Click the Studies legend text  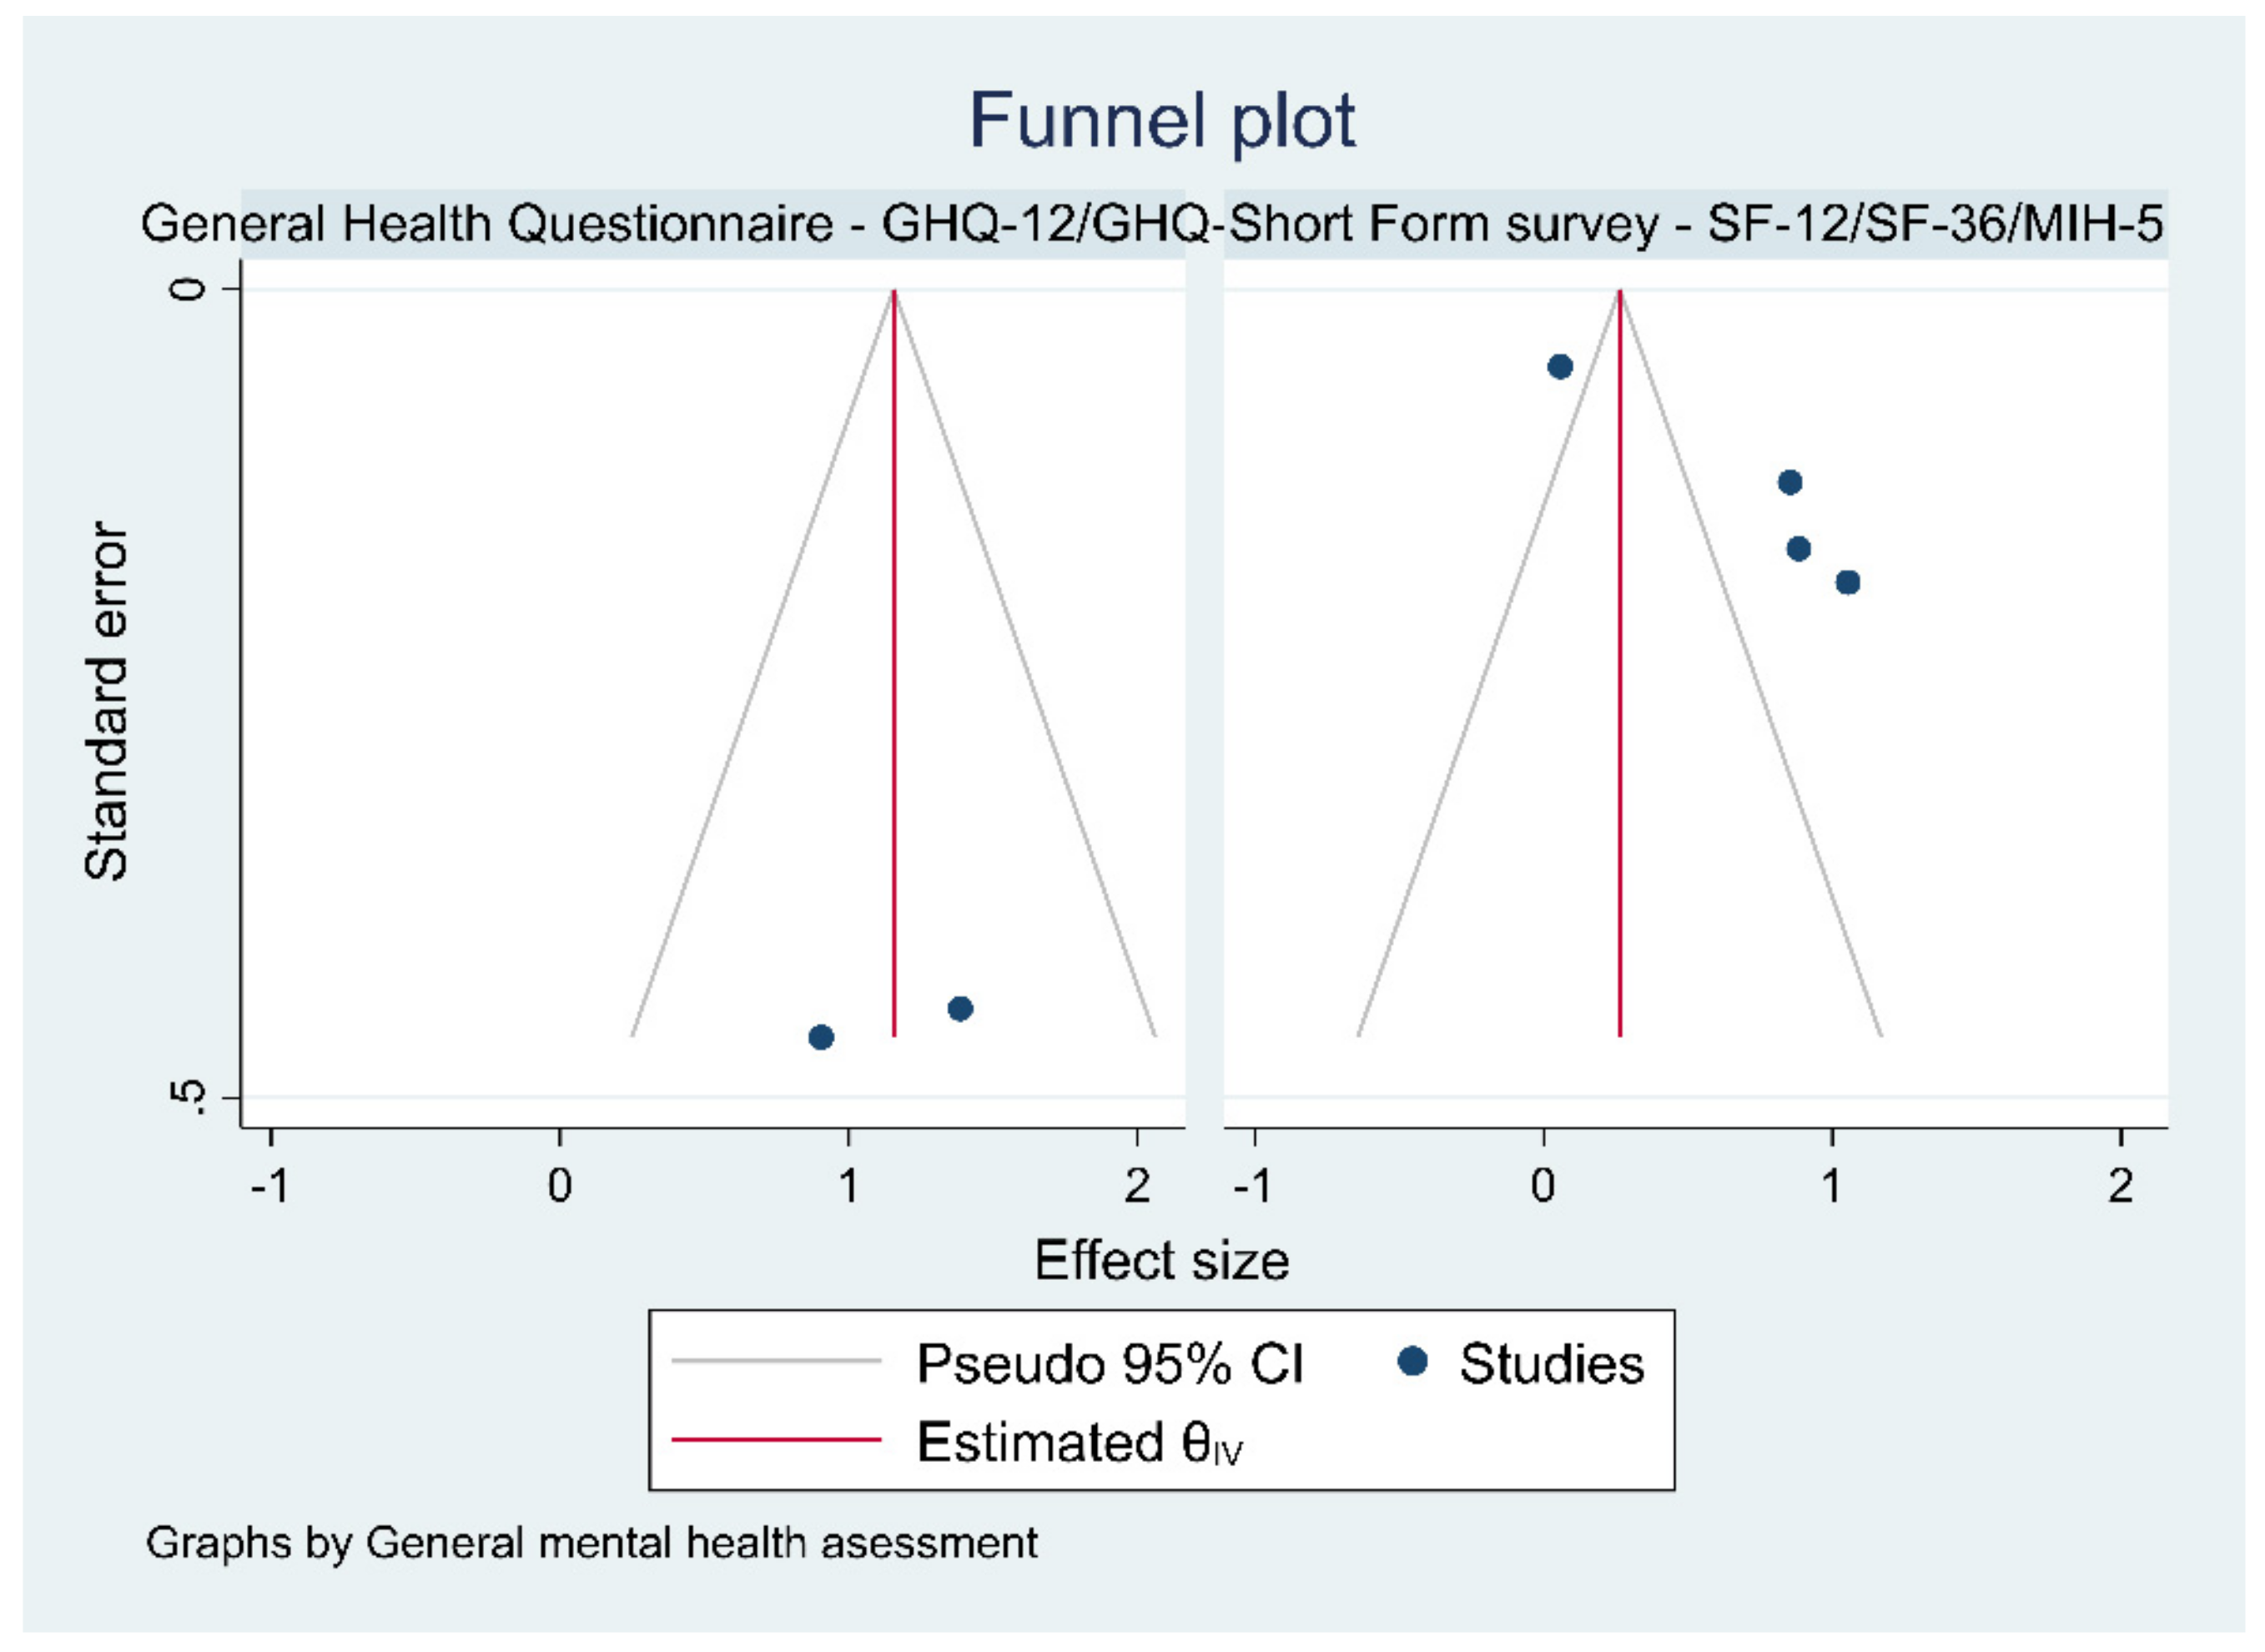(1551, 1363)
